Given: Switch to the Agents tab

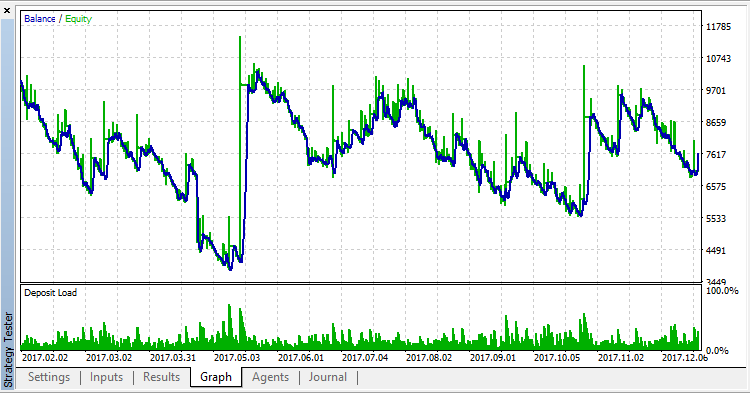Looking at the screenshot, I should [x=270, y=377].
